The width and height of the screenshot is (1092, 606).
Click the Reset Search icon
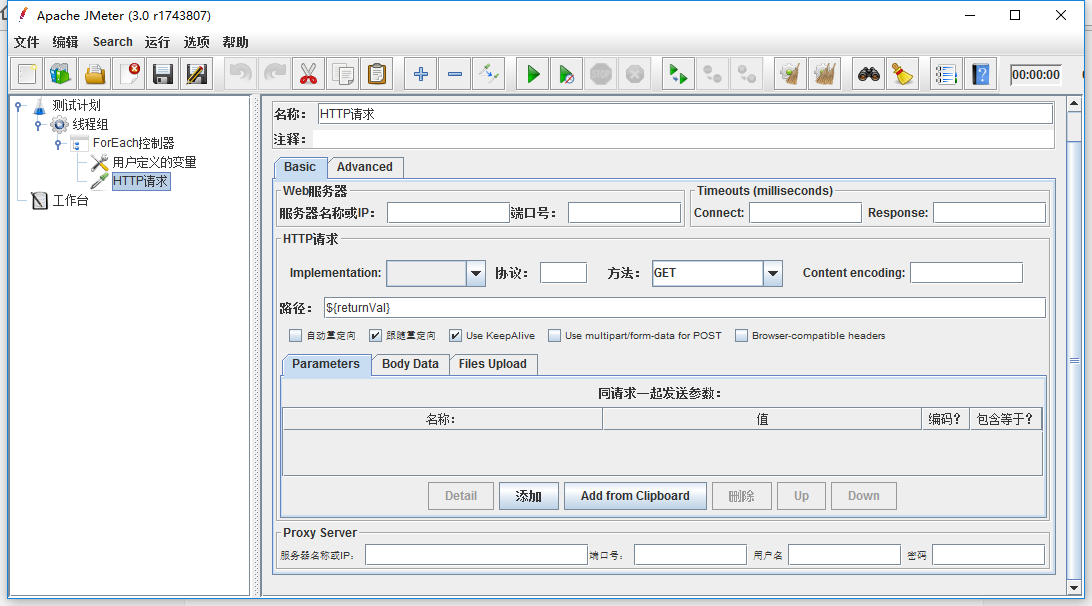coord(903,74)
